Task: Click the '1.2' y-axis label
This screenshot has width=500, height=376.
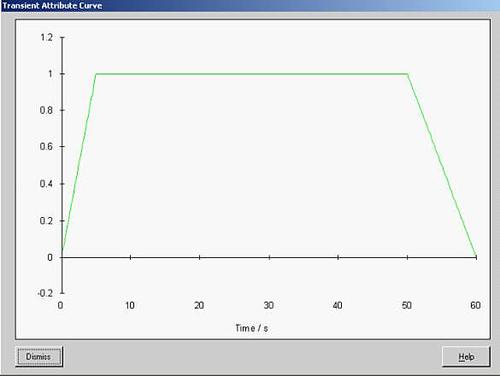Action: 47,37
